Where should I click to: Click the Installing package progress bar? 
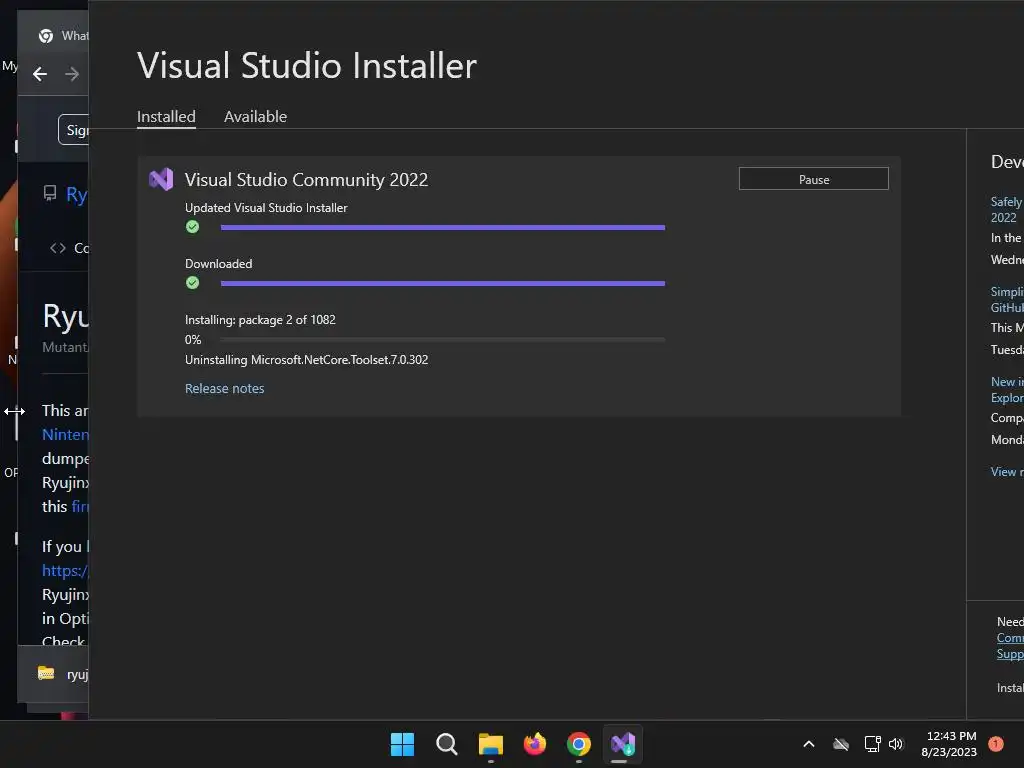[x=443, y=340]
